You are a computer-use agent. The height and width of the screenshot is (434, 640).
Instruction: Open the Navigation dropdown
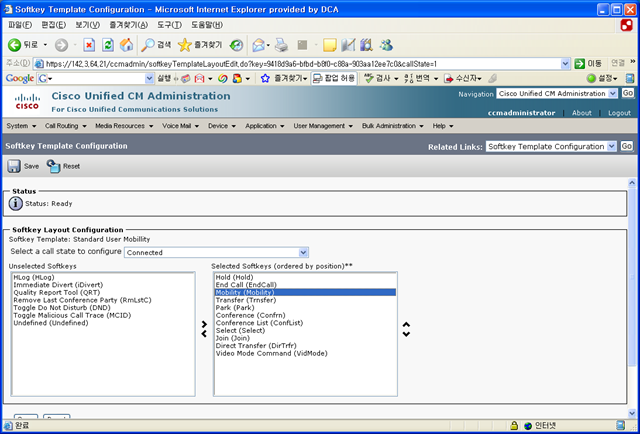pos(557,93)
